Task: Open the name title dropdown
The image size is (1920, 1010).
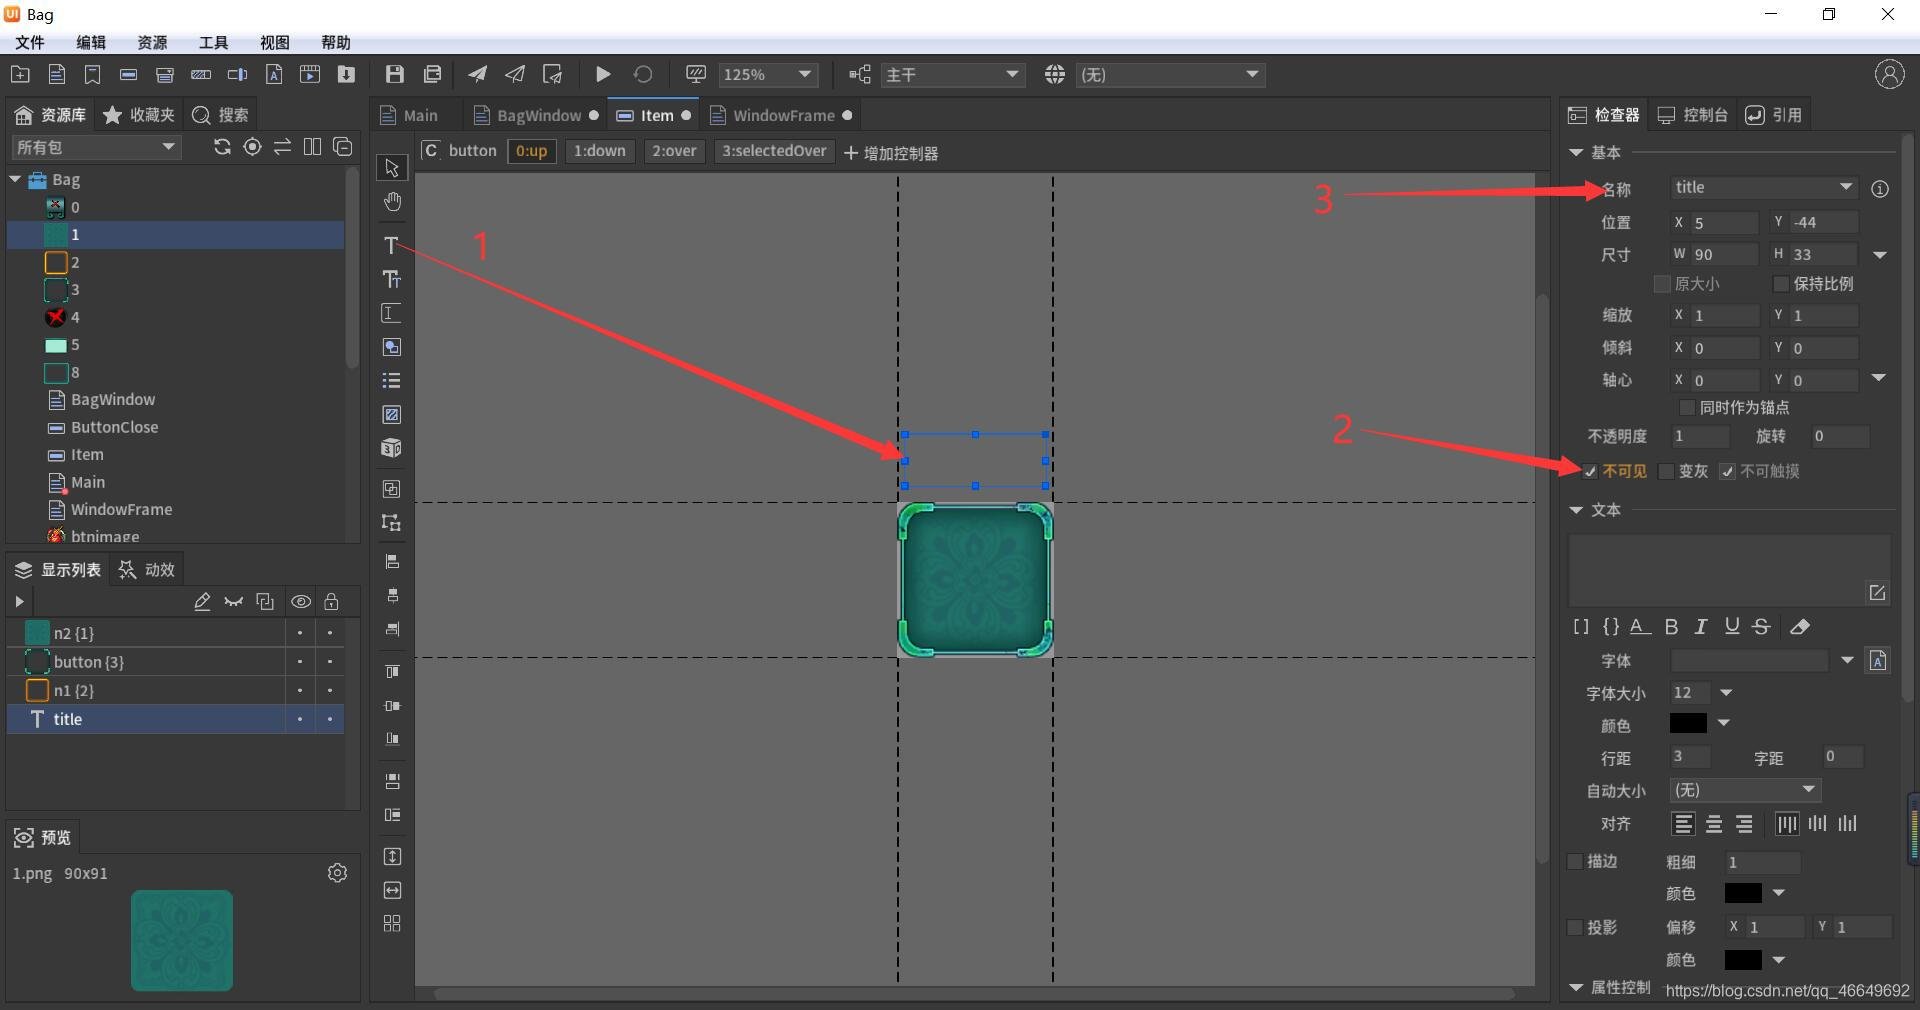Action: (1846, 187)
